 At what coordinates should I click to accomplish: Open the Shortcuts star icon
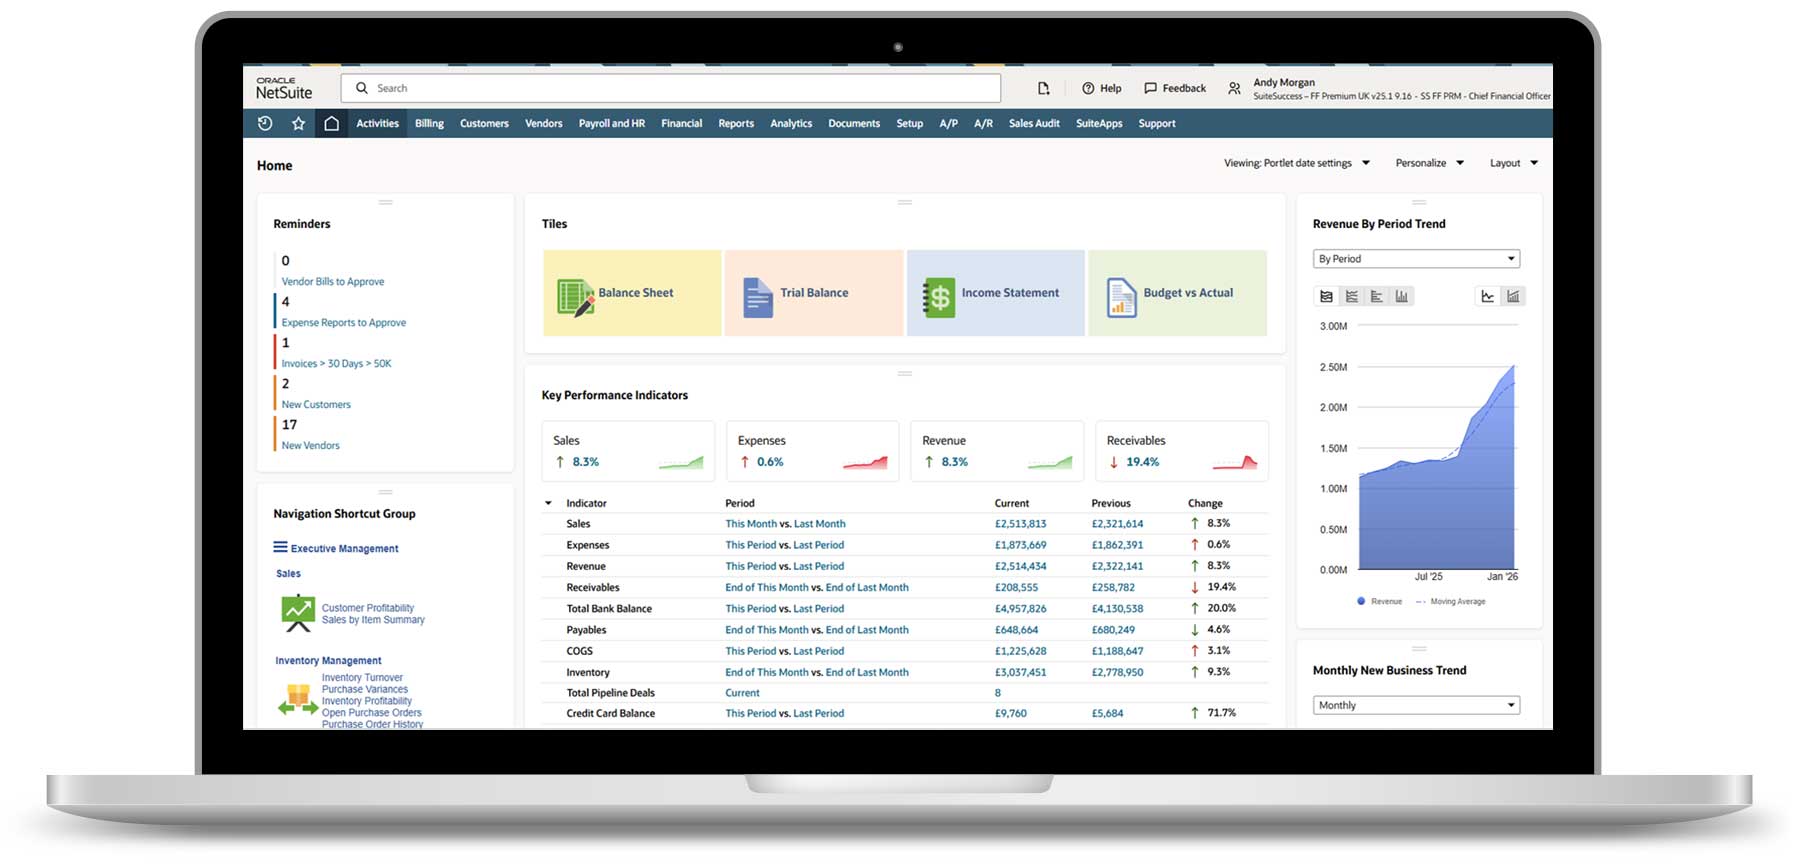coord(298,123)
